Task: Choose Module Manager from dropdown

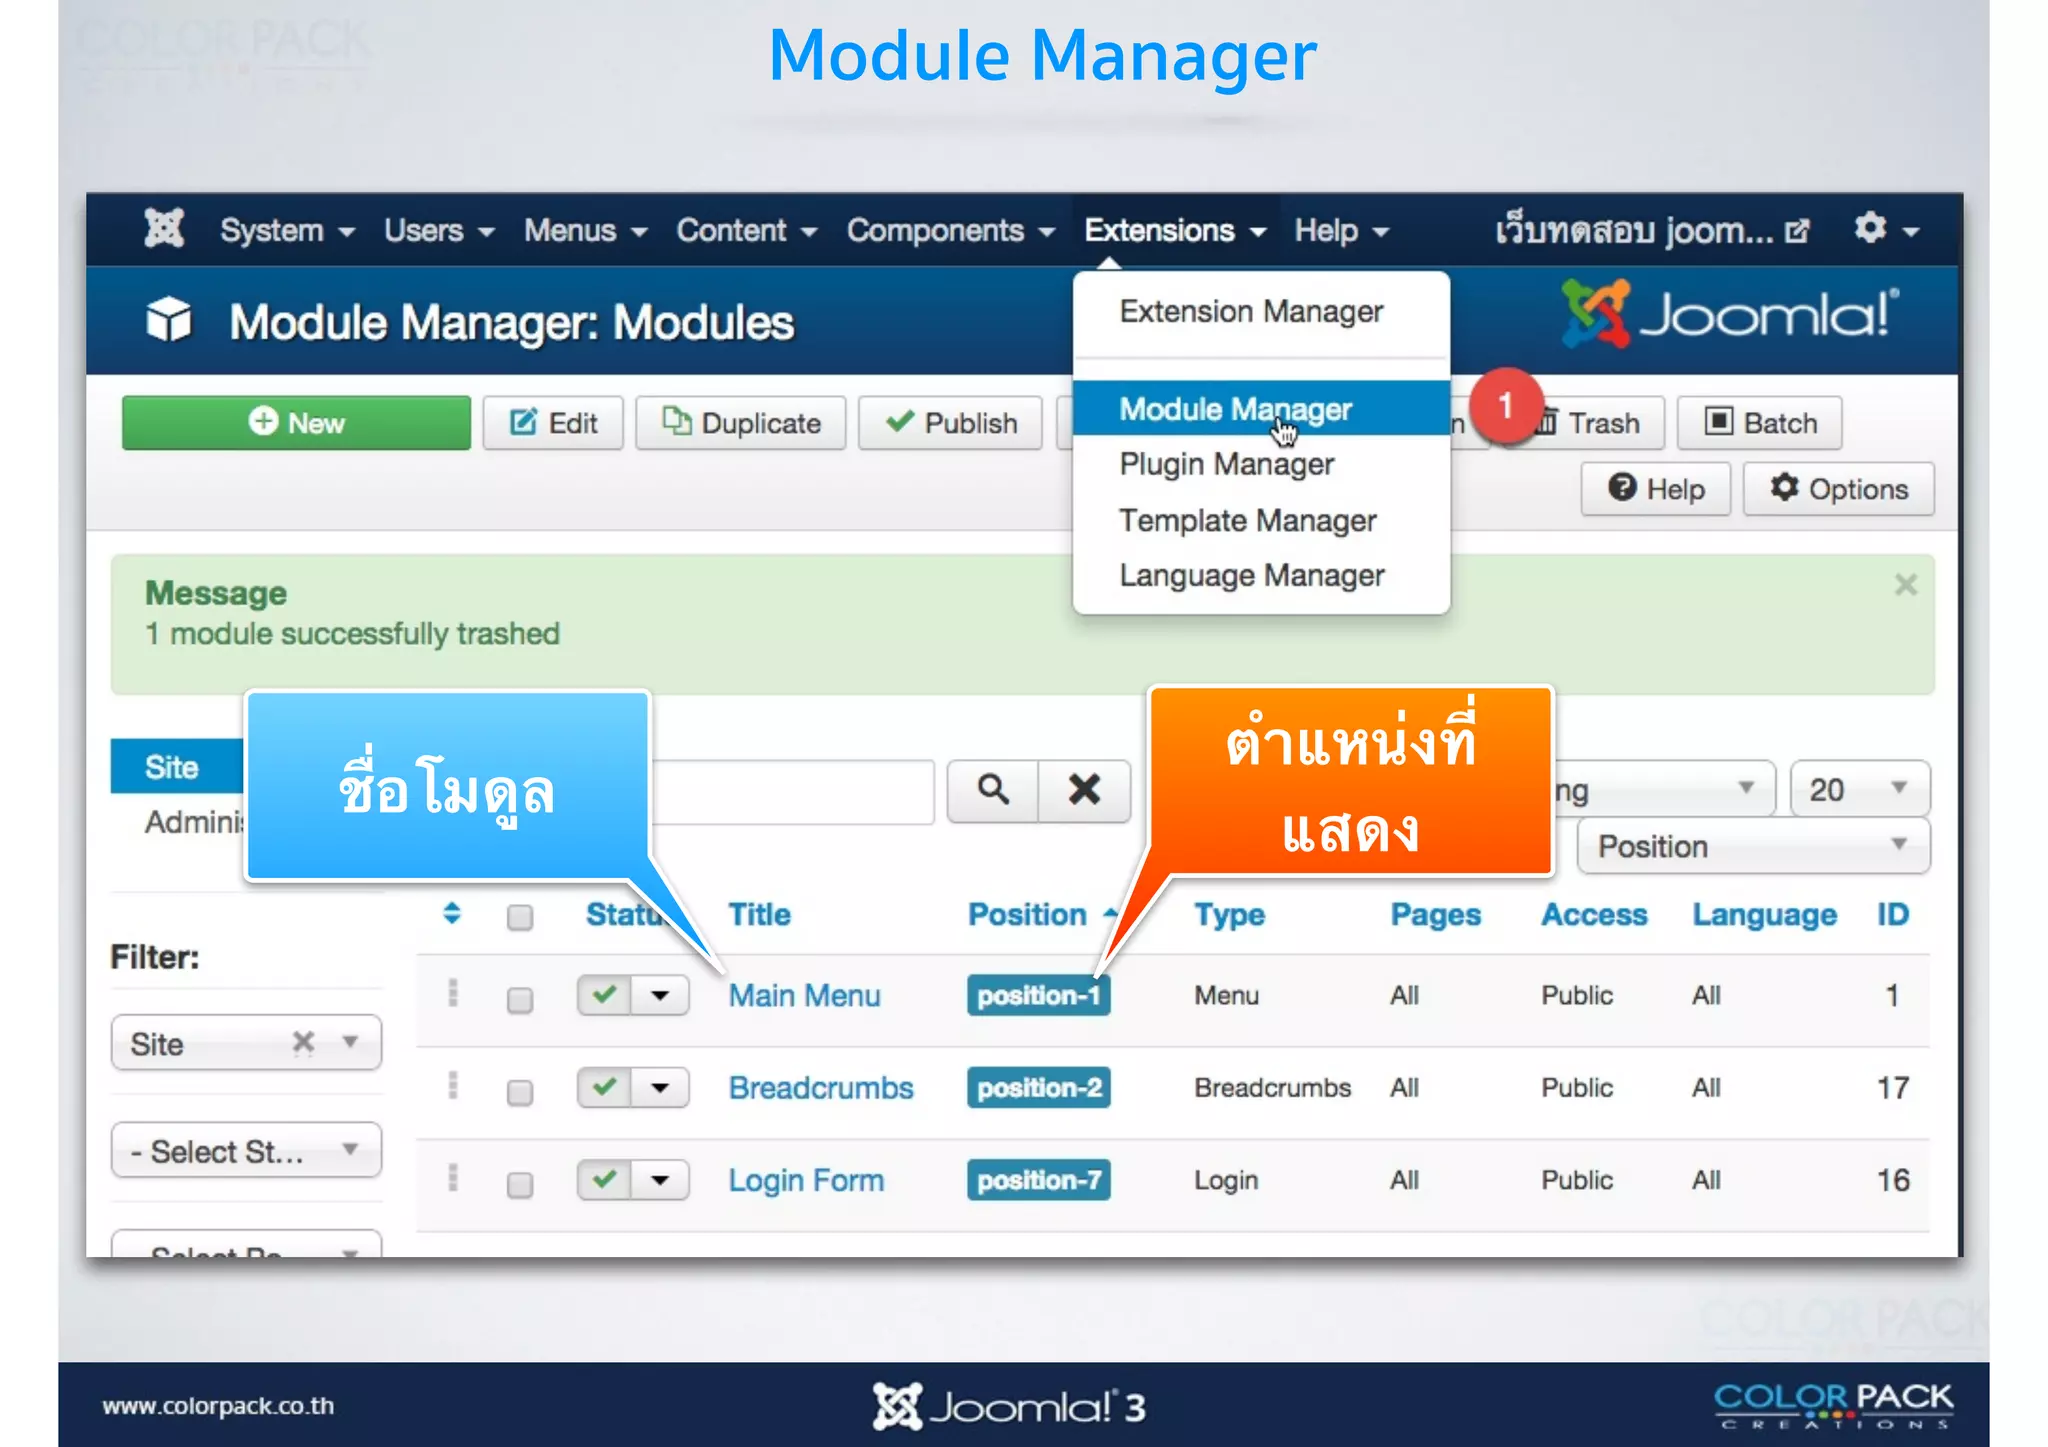Action: (x=1261, y=408)
